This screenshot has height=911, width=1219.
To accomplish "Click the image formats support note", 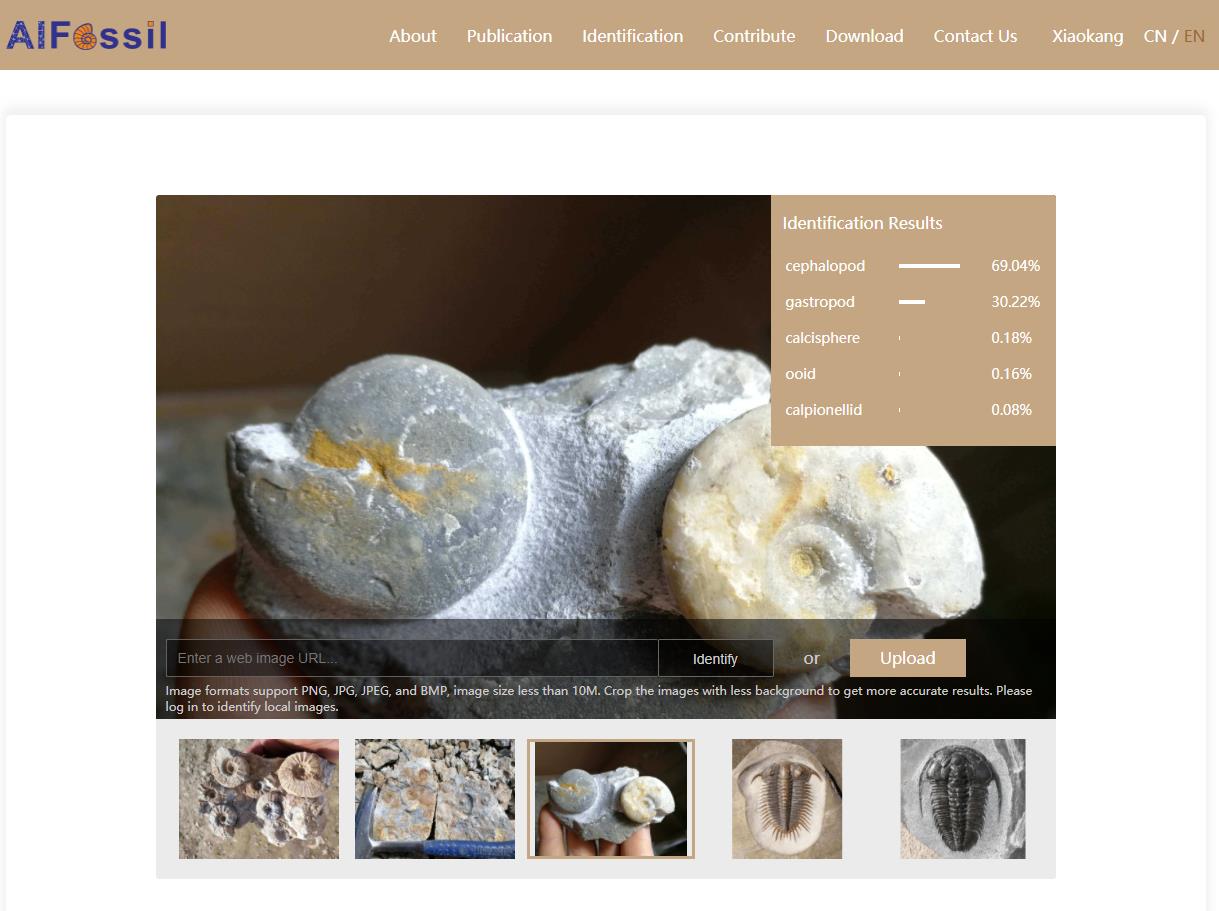I will coord(599,699).
